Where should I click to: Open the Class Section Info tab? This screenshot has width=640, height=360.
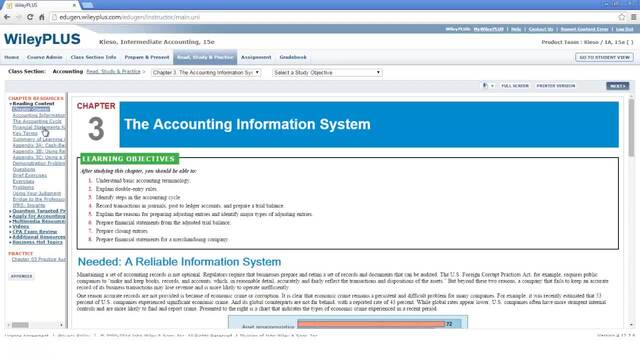point(93,57)
